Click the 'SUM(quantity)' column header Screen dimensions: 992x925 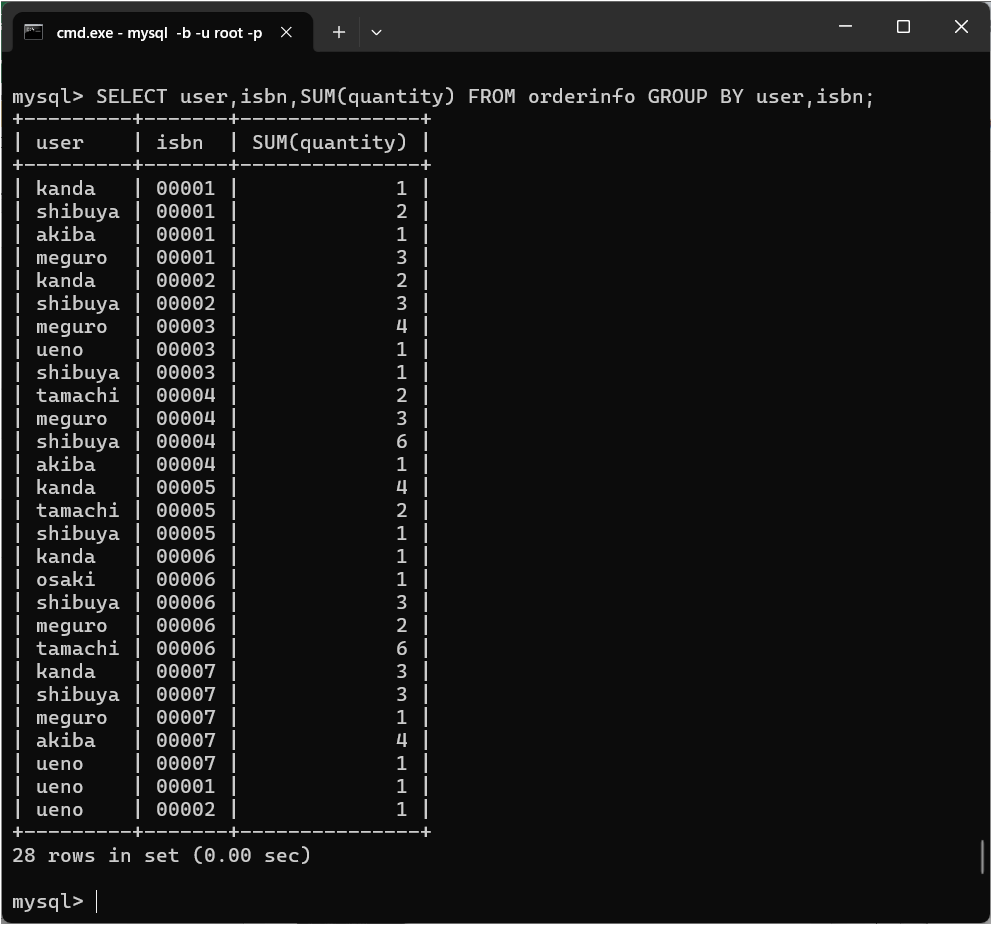click(x=329, y=142)
